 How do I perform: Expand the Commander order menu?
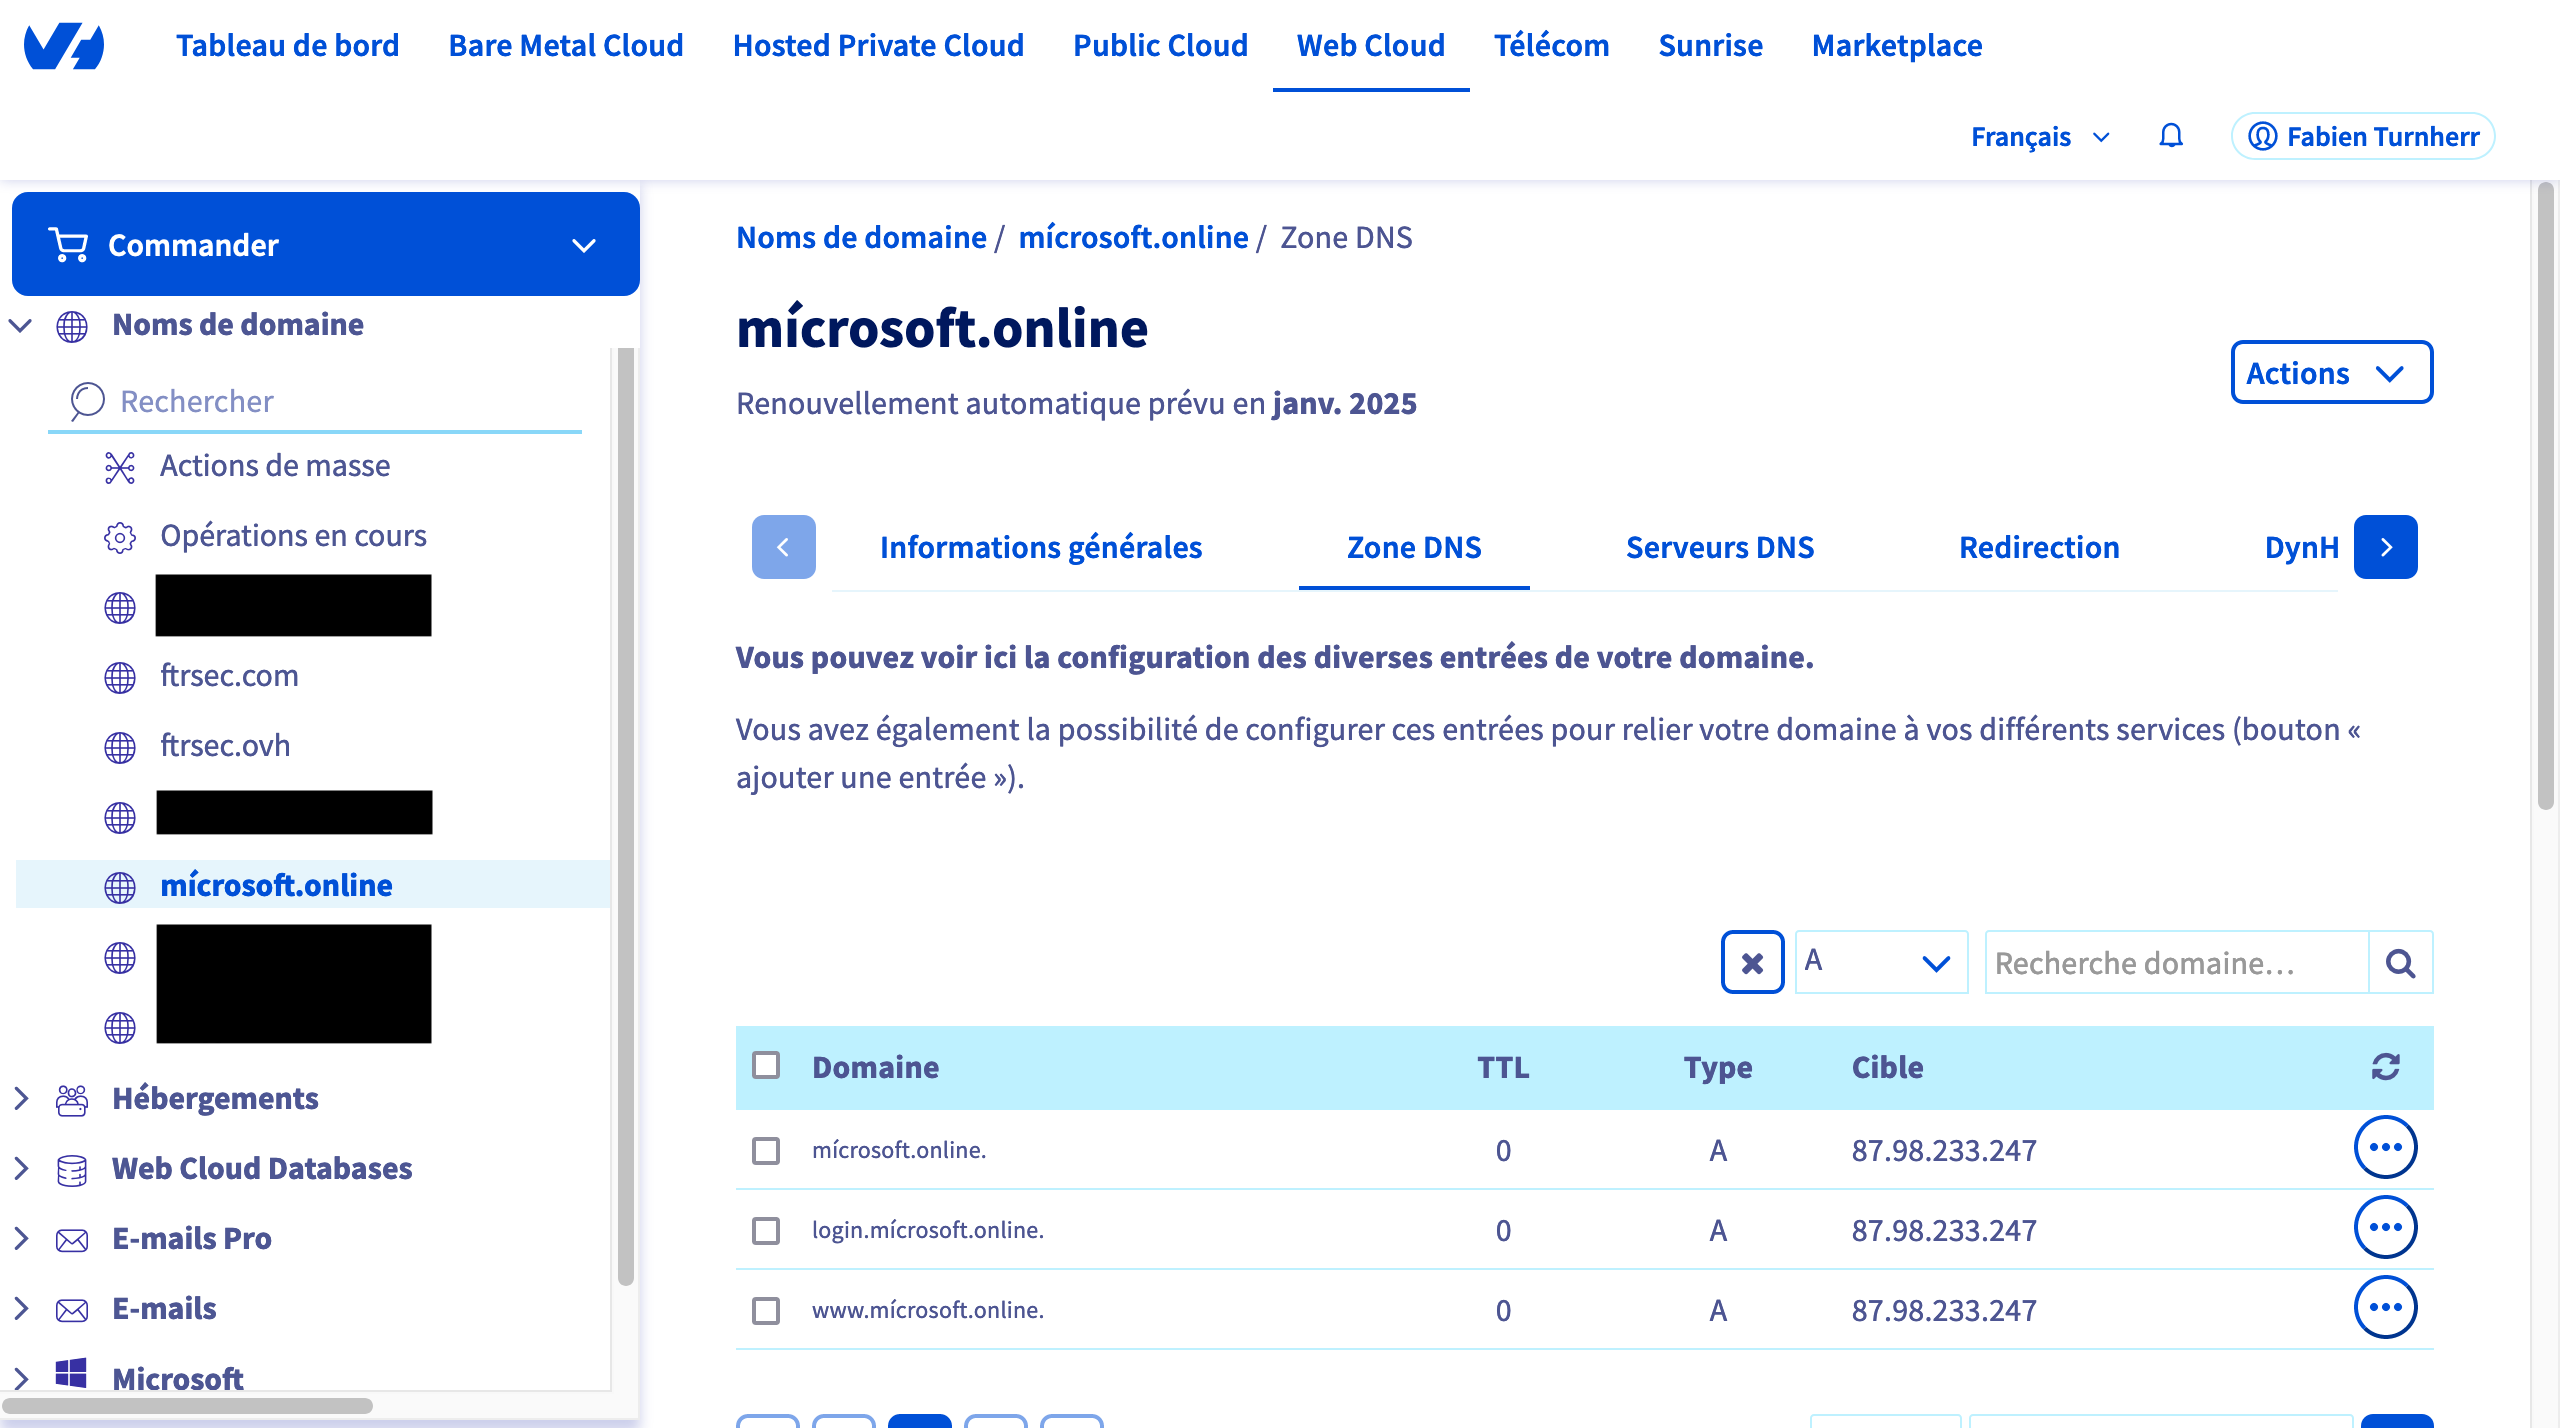pos(326,244)
